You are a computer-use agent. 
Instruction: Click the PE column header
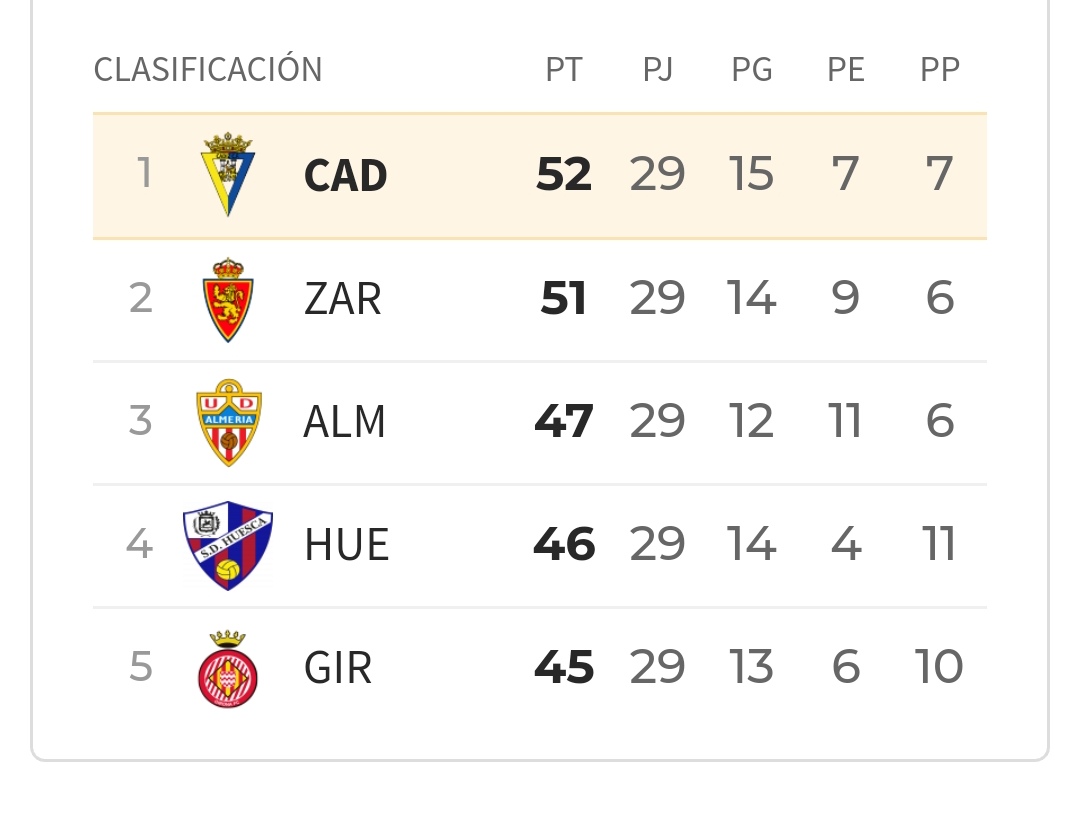846,70
